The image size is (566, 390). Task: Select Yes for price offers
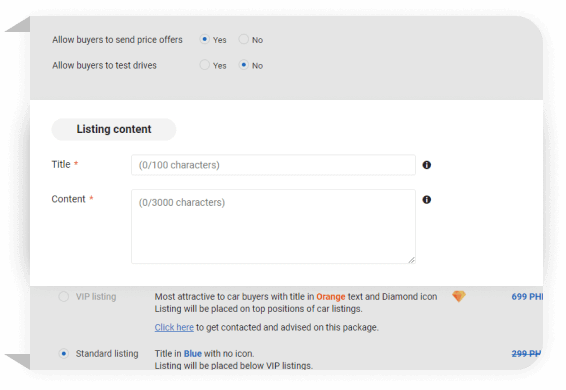point(205,39)
